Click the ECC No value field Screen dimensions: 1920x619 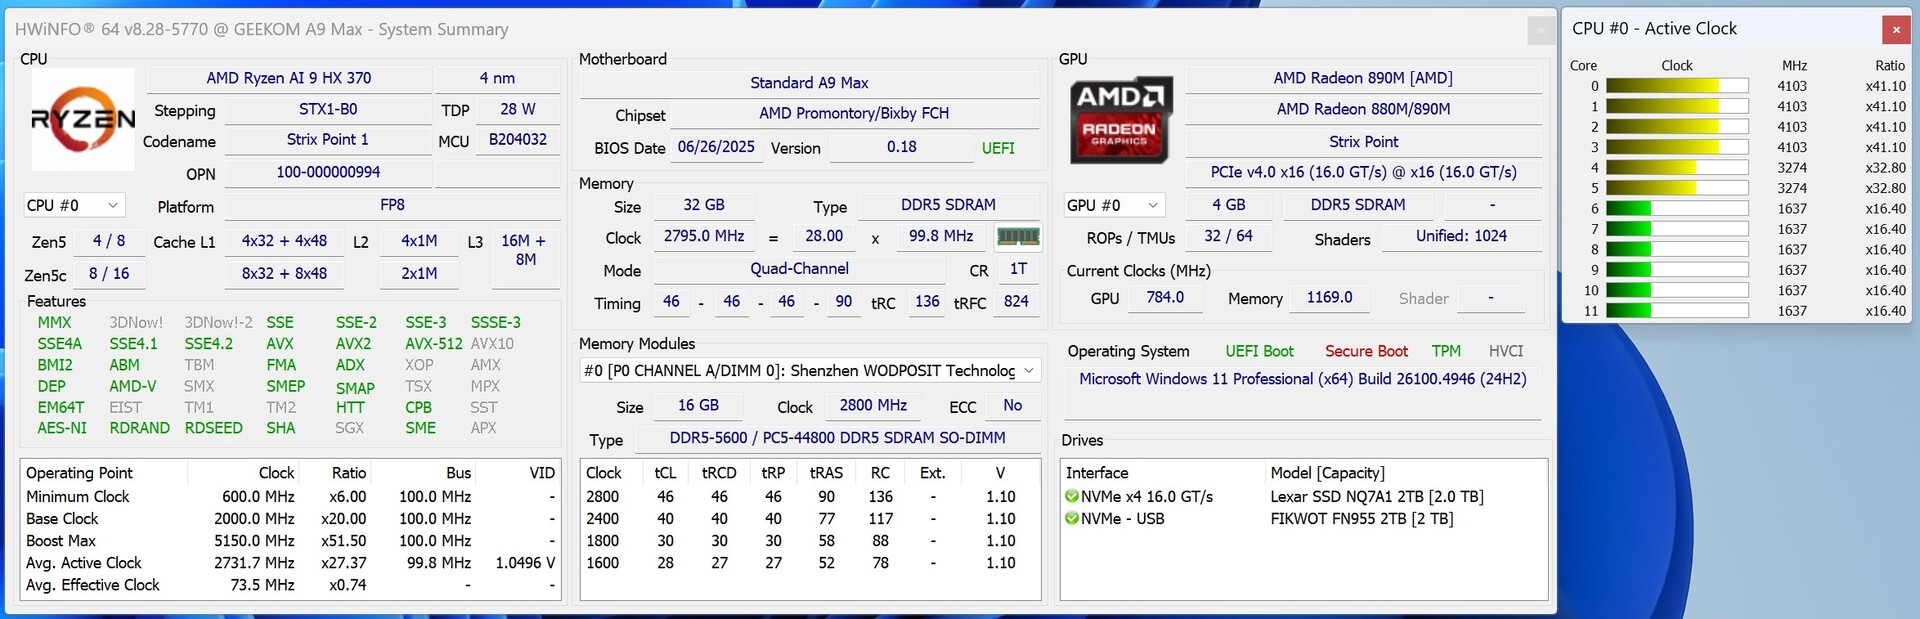click(x=1012, y=406)
